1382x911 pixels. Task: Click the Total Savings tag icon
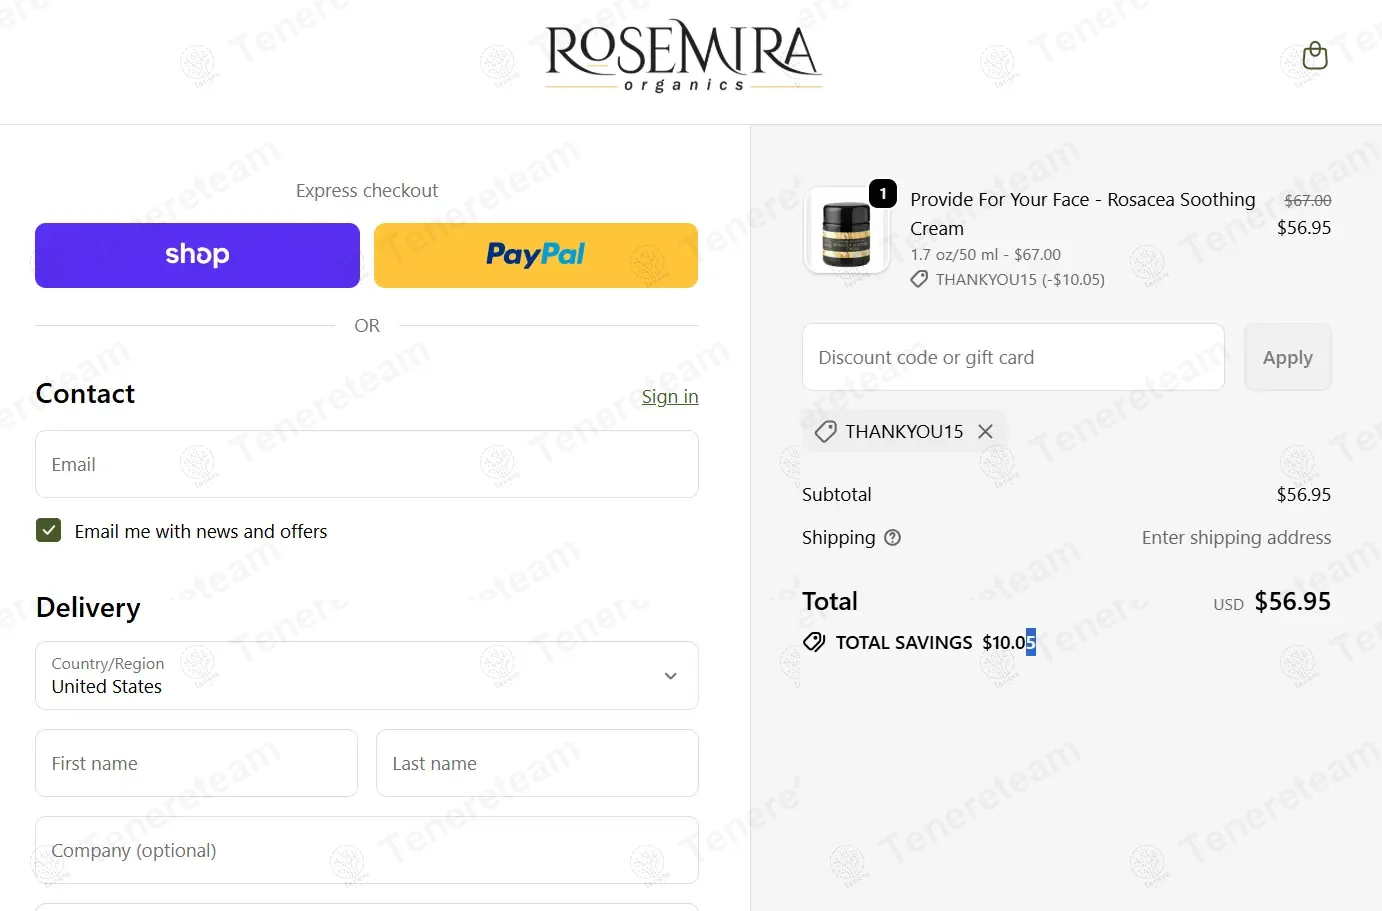pos(814,642)
